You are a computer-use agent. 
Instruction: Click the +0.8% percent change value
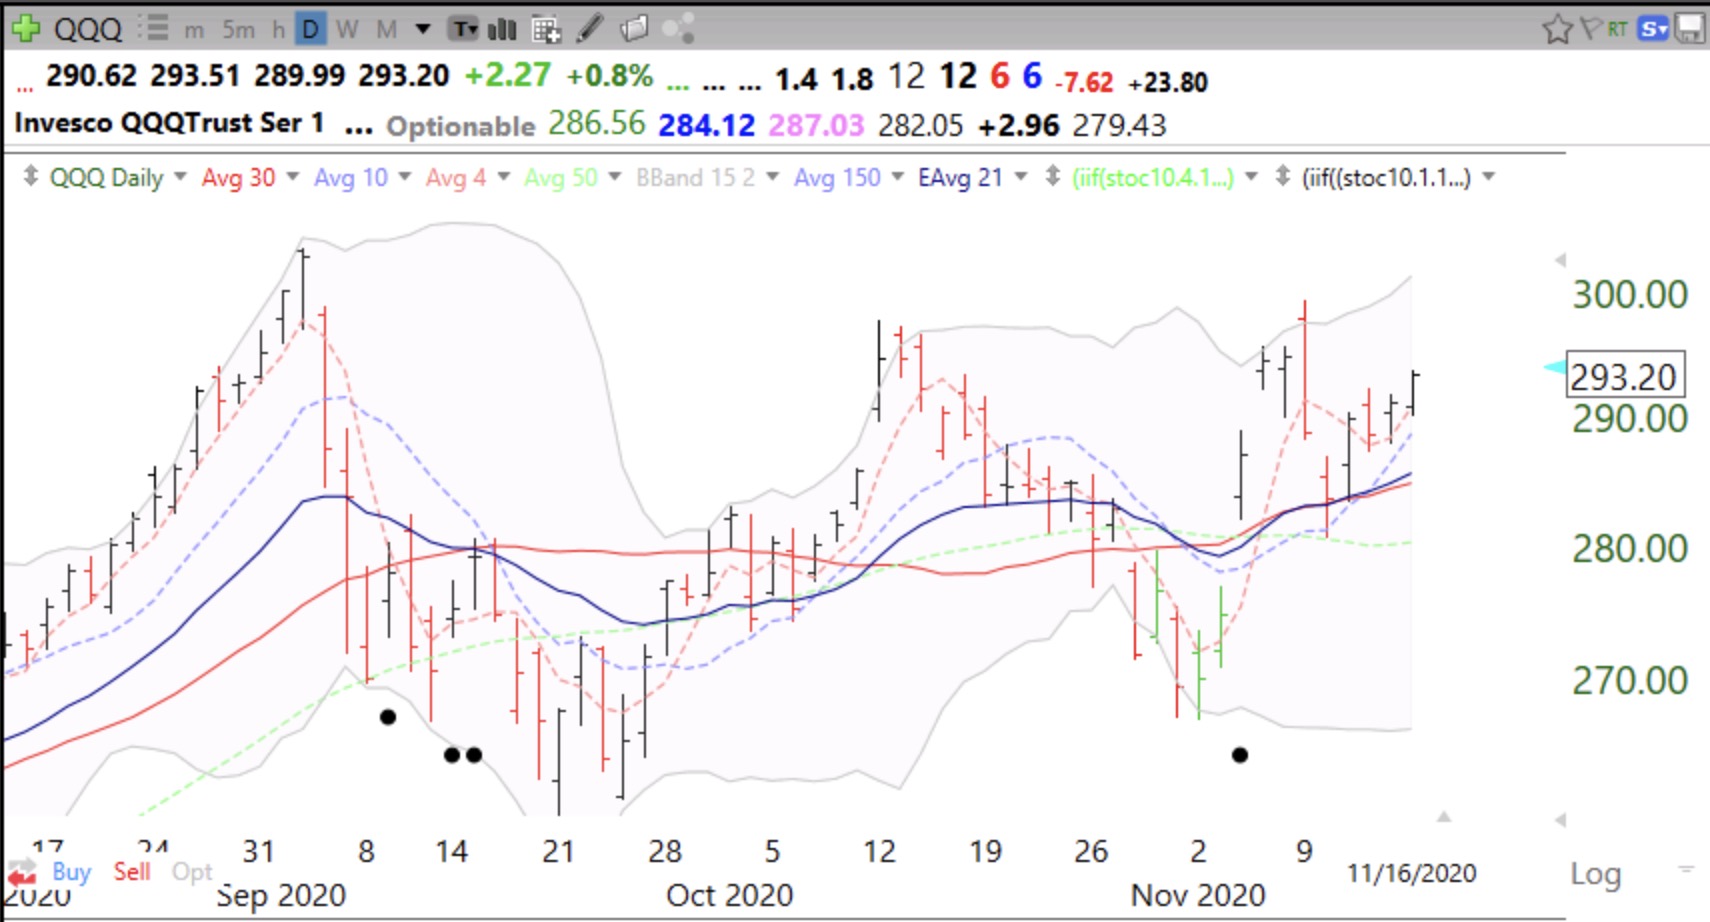(609, 76)
